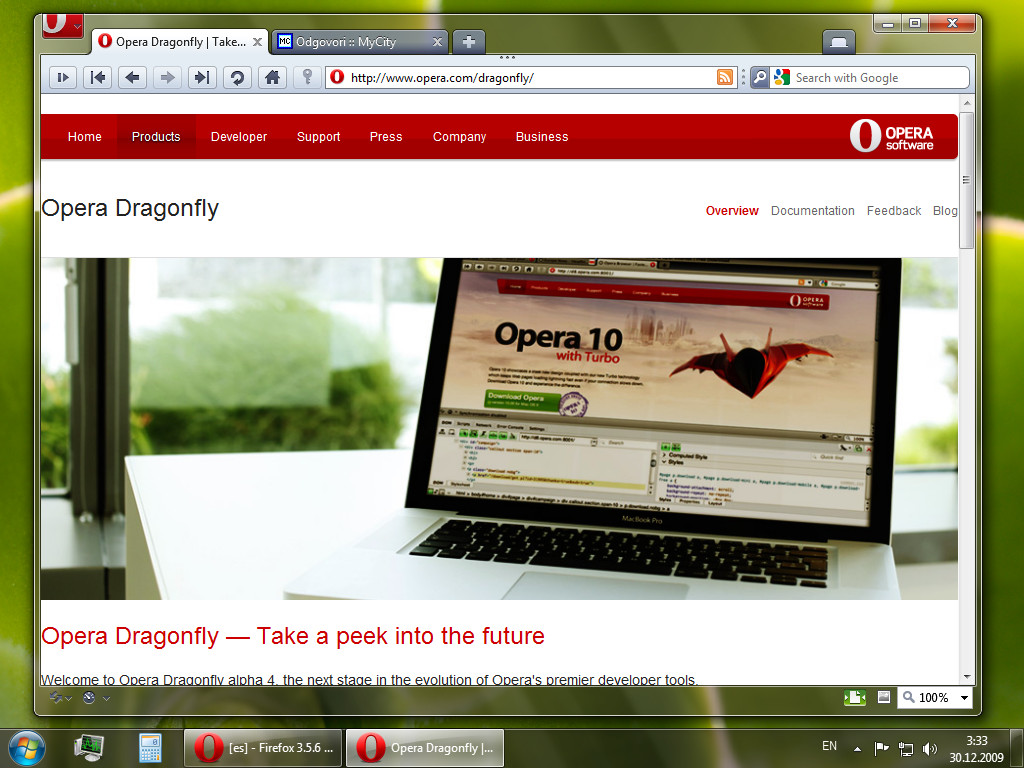Toggle the panels sidebar button

[63, 78]
